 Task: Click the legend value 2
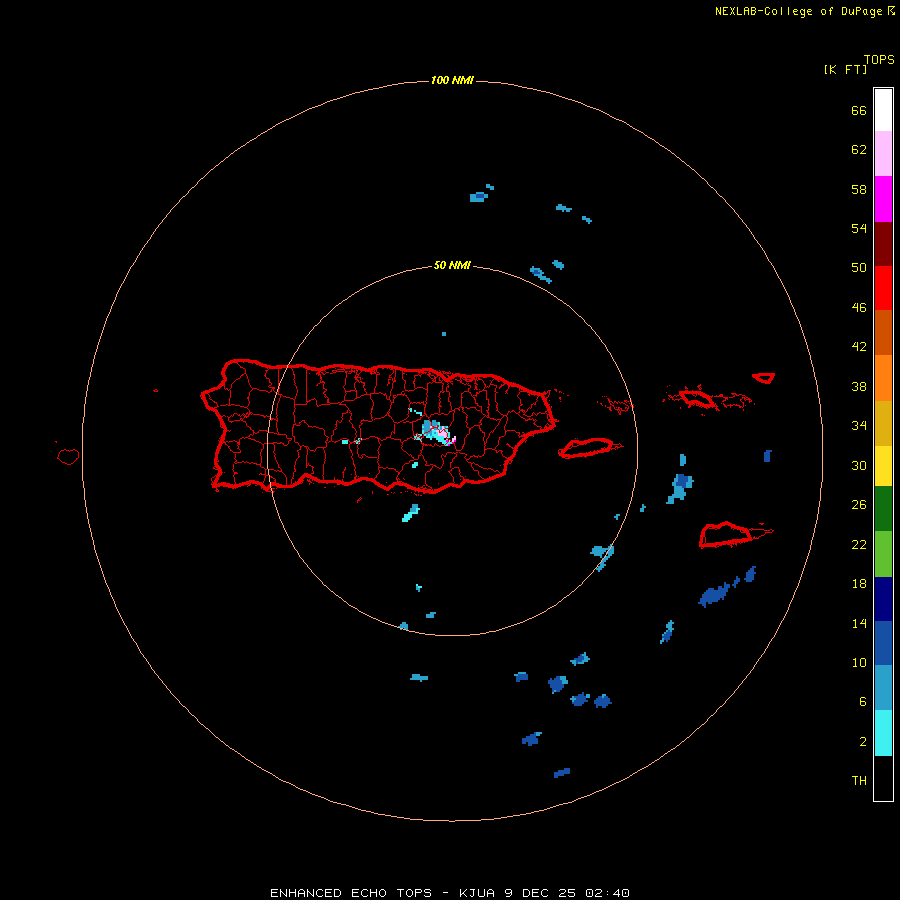pos(863,742)
